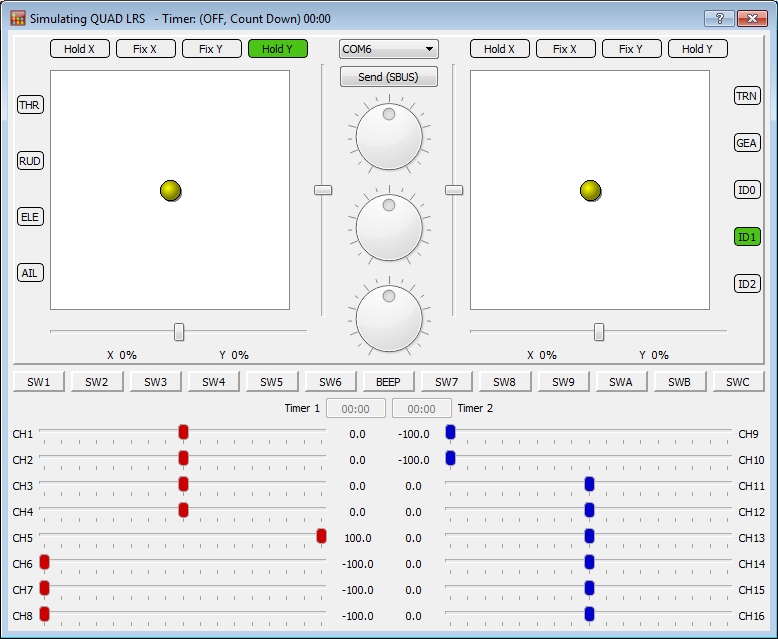The height and width of the screenshot is (639, 778).
Task: Click the left stick yellow ball
Action: [170, 191]
